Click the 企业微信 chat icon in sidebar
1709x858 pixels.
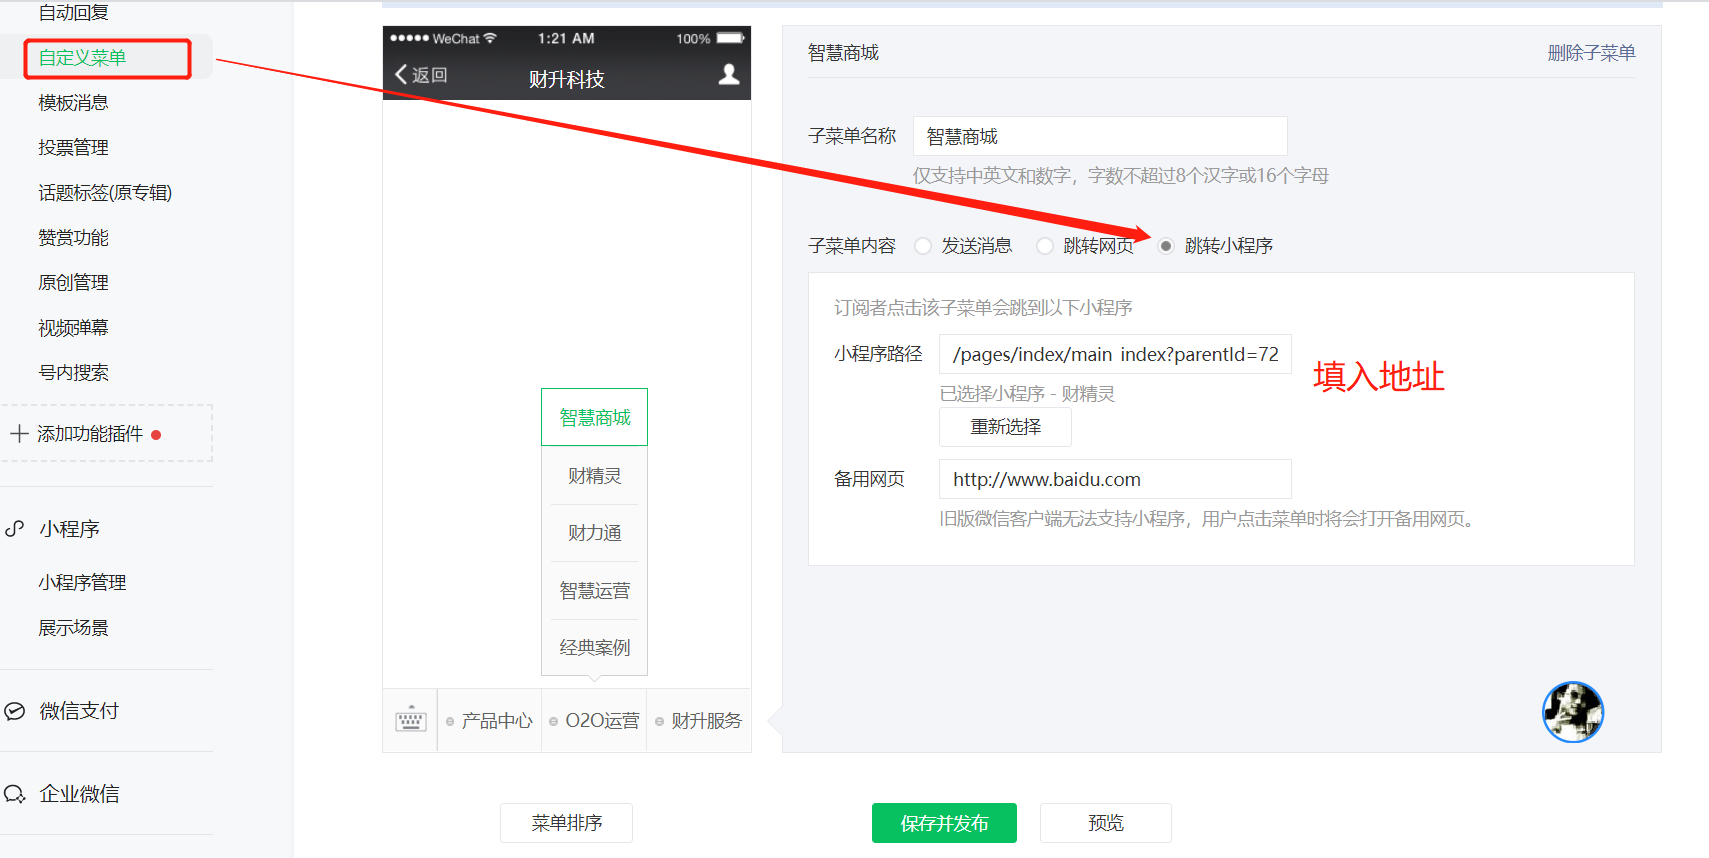[15, 794]
